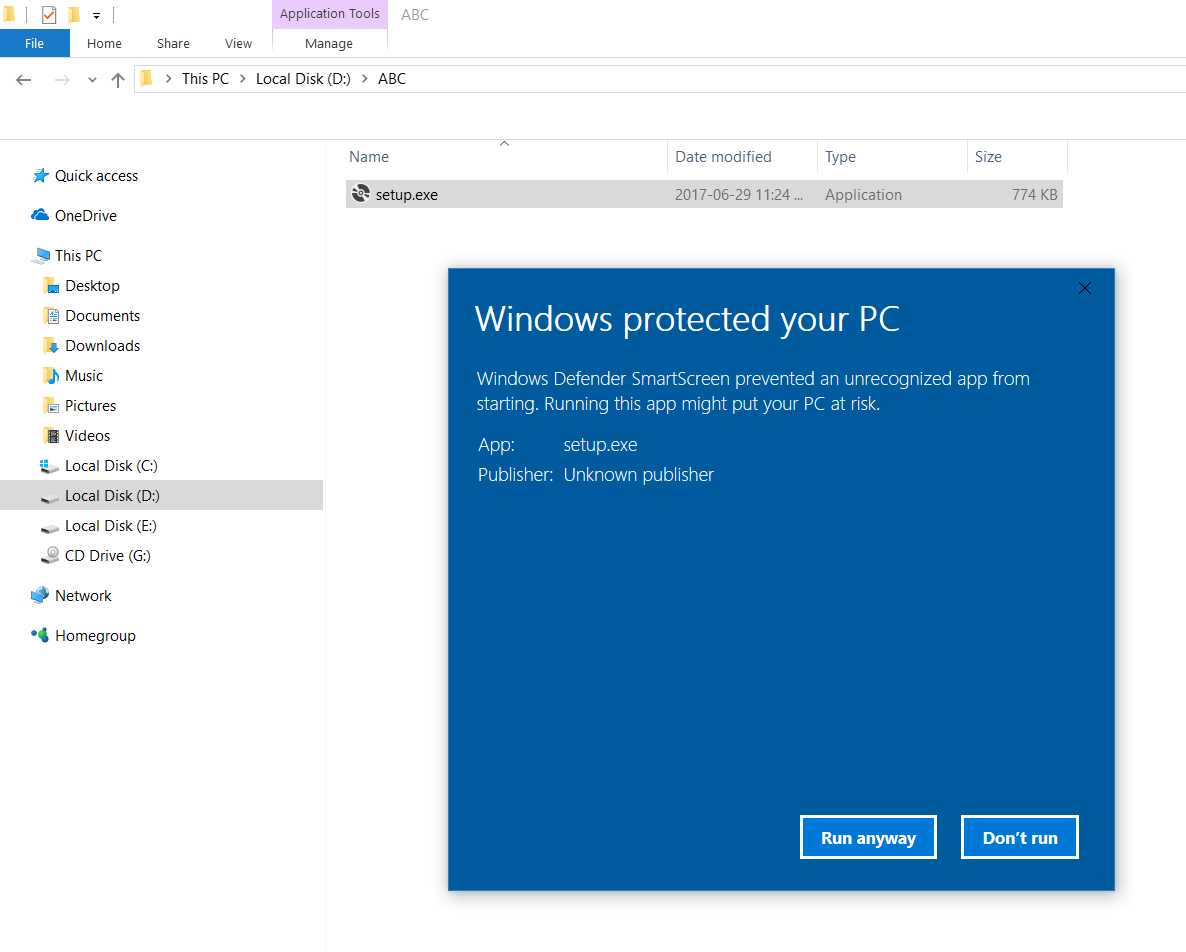The height and width of the screenshot is (952, 1186).
Task: Click the CD Drive (G:) disc icon
Action: [x=50, y=555]
